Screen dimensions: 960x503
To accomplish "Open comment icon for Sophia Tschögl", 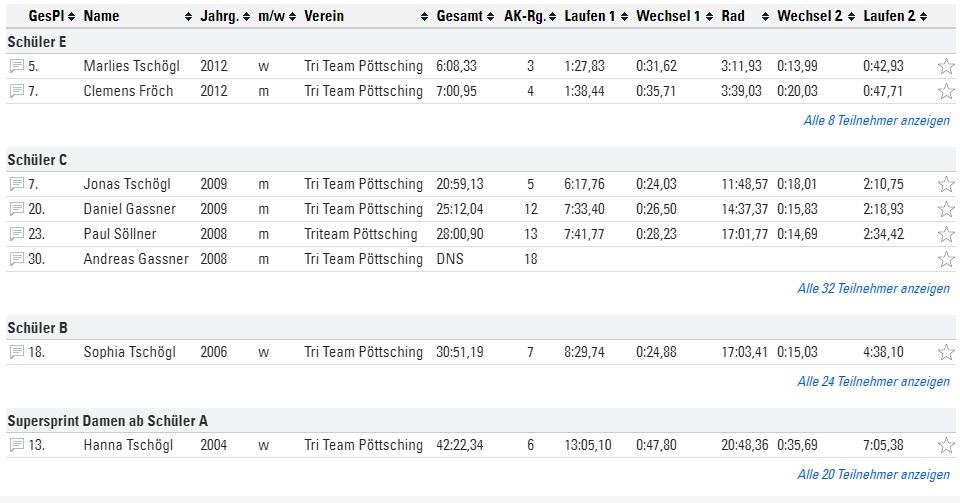I will coord(17,352).
